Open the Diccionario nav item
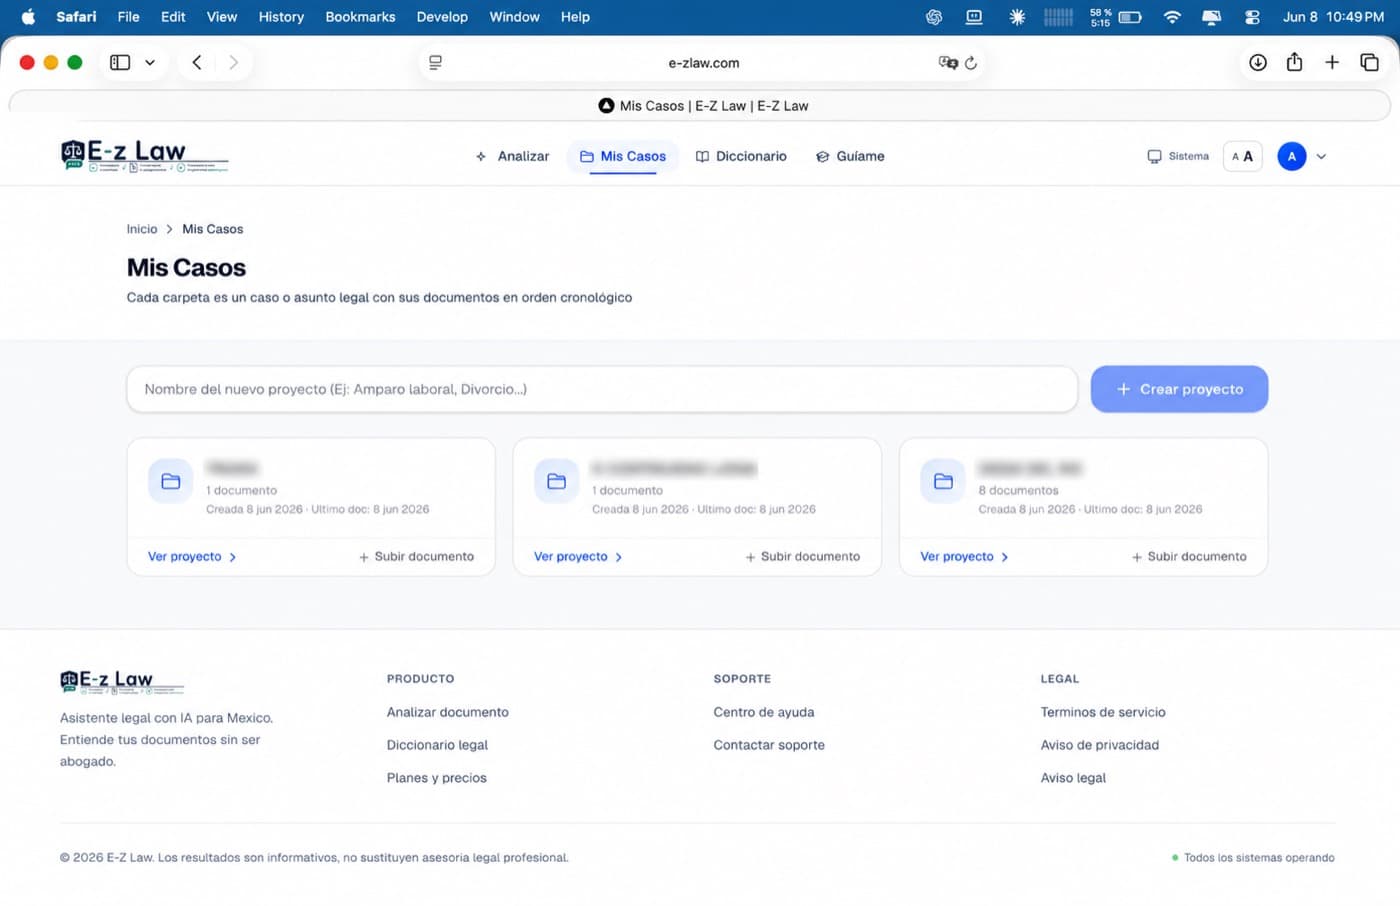This screenshot has height=906, width=1400. (741, 156)
